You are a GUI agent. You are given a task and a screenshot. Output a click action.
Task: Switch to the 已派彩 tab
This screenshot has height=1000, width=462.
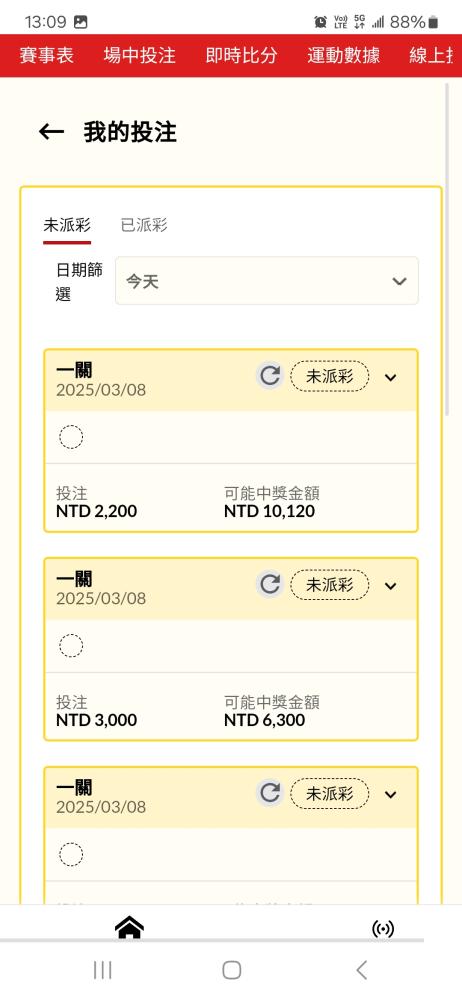[144, 225]
